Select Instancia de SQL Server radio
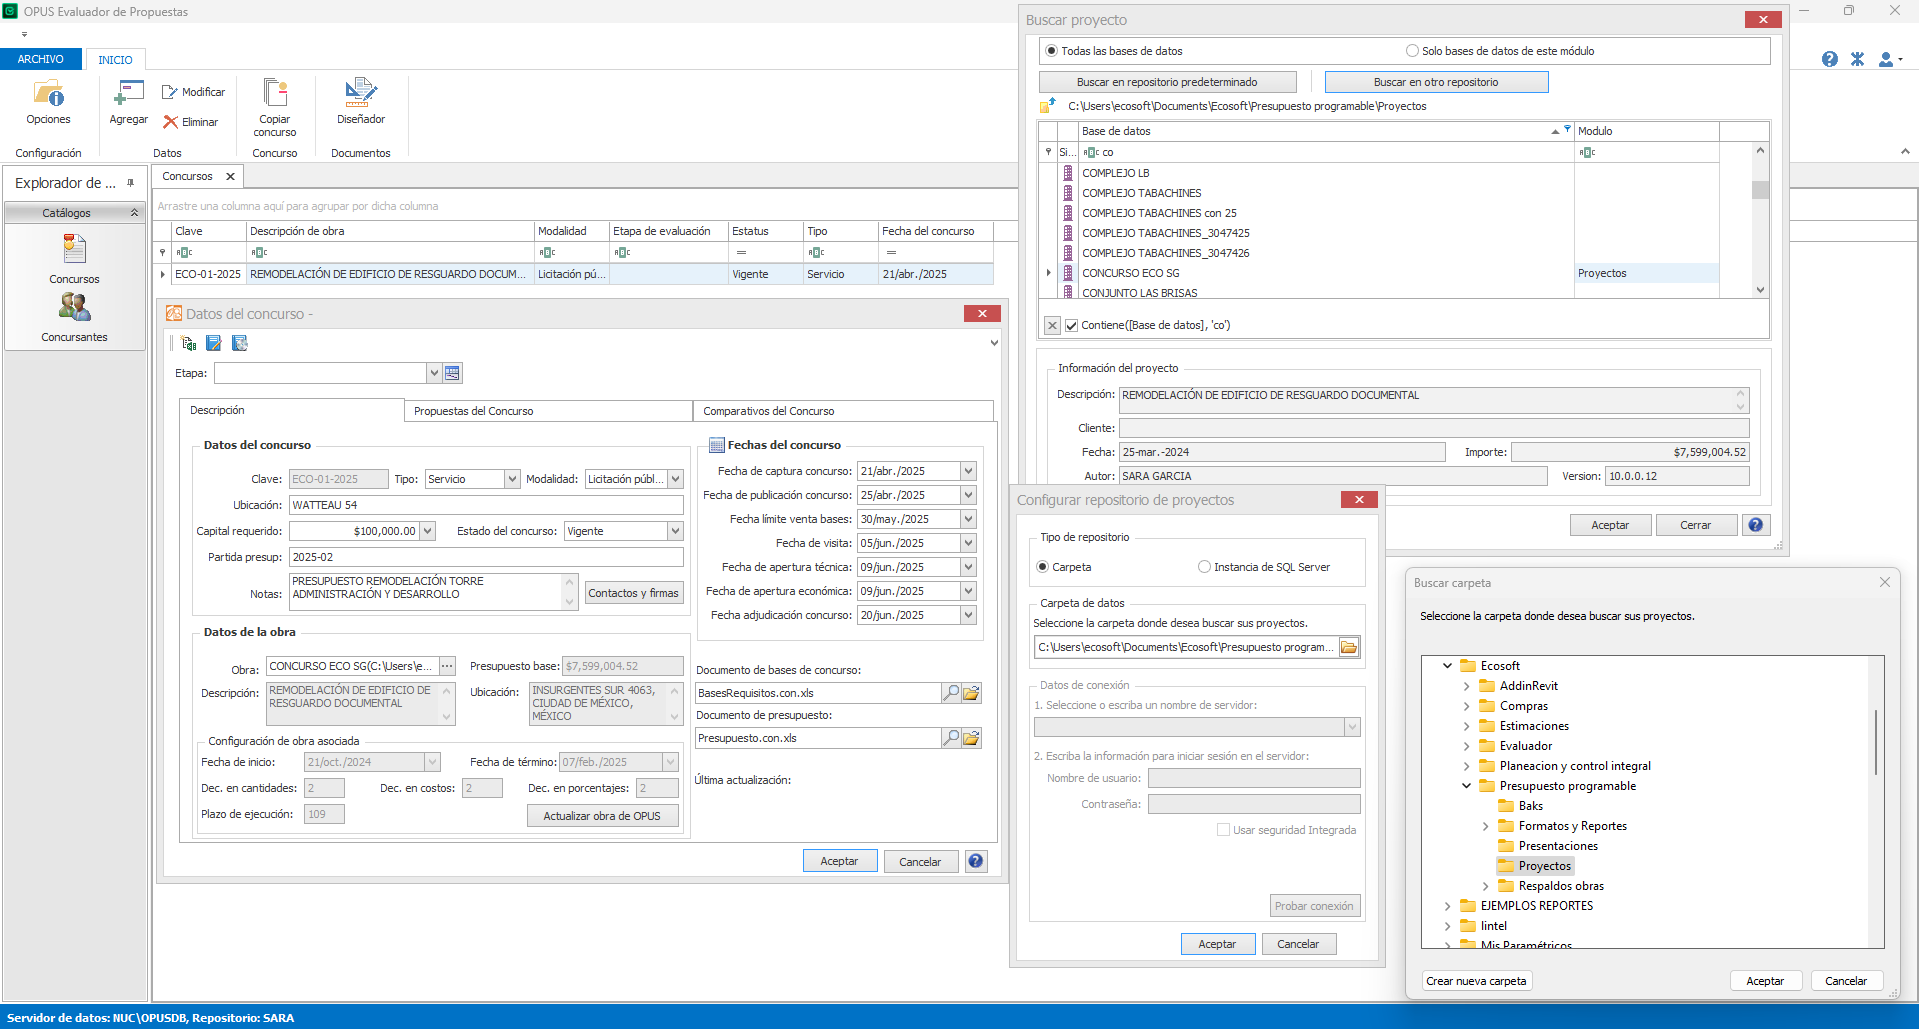Image resolution: width=1919 pixels, height=1029 pixels. pos(1204,567)
